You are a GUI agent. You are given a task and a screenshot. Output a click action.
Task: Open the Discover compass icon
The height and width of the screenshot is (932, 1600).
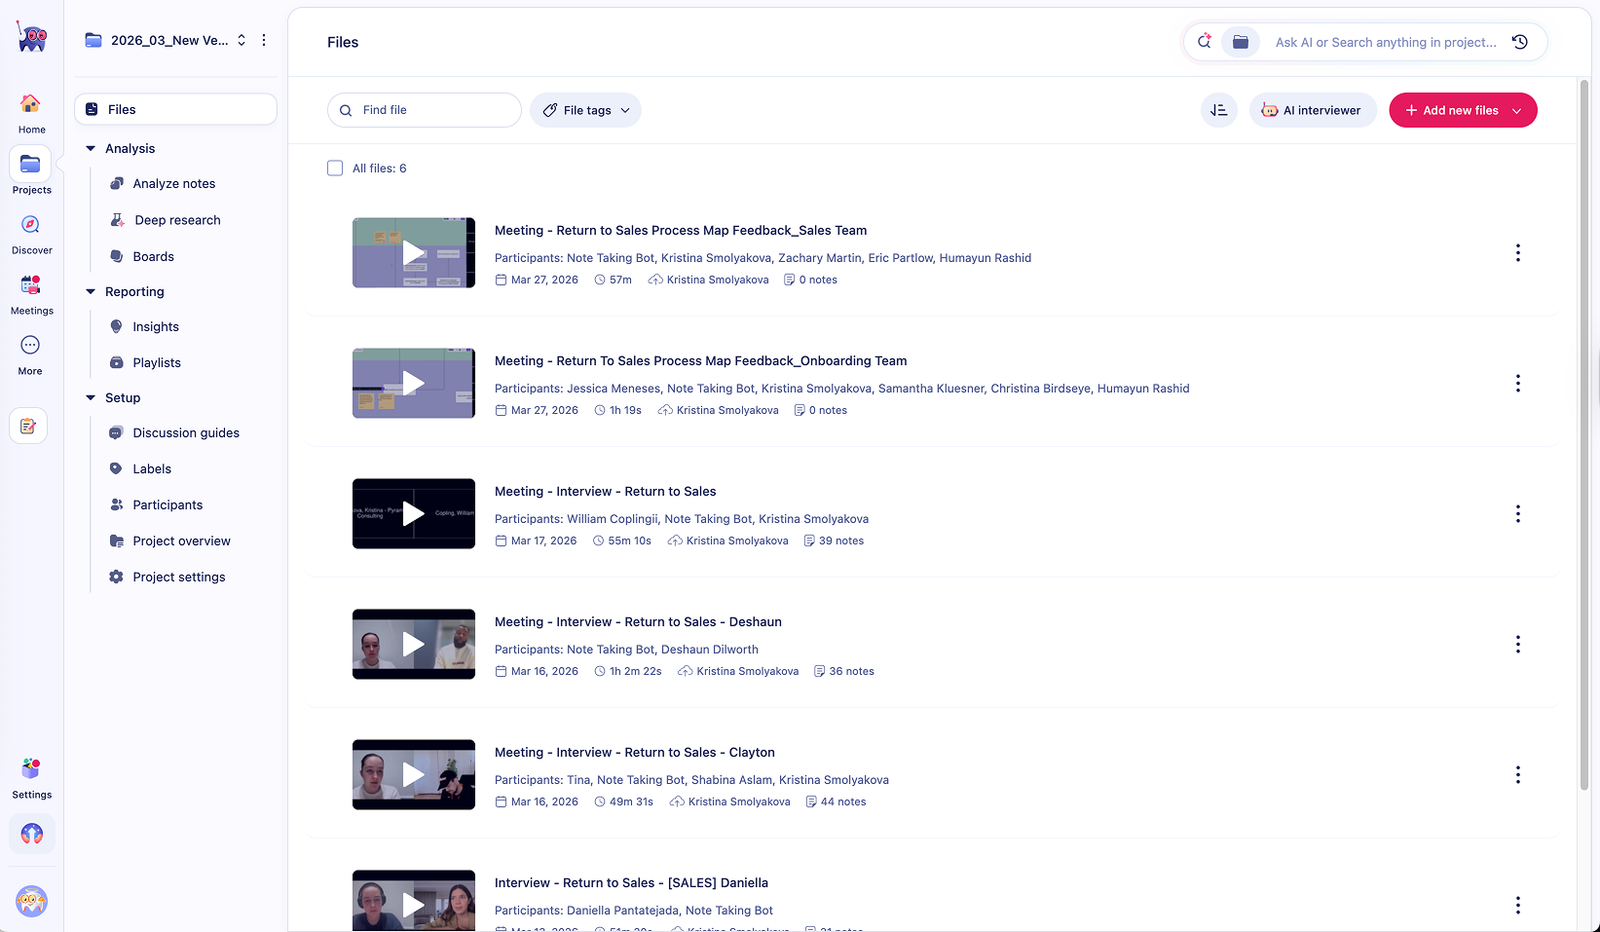(x=31, y=224)
